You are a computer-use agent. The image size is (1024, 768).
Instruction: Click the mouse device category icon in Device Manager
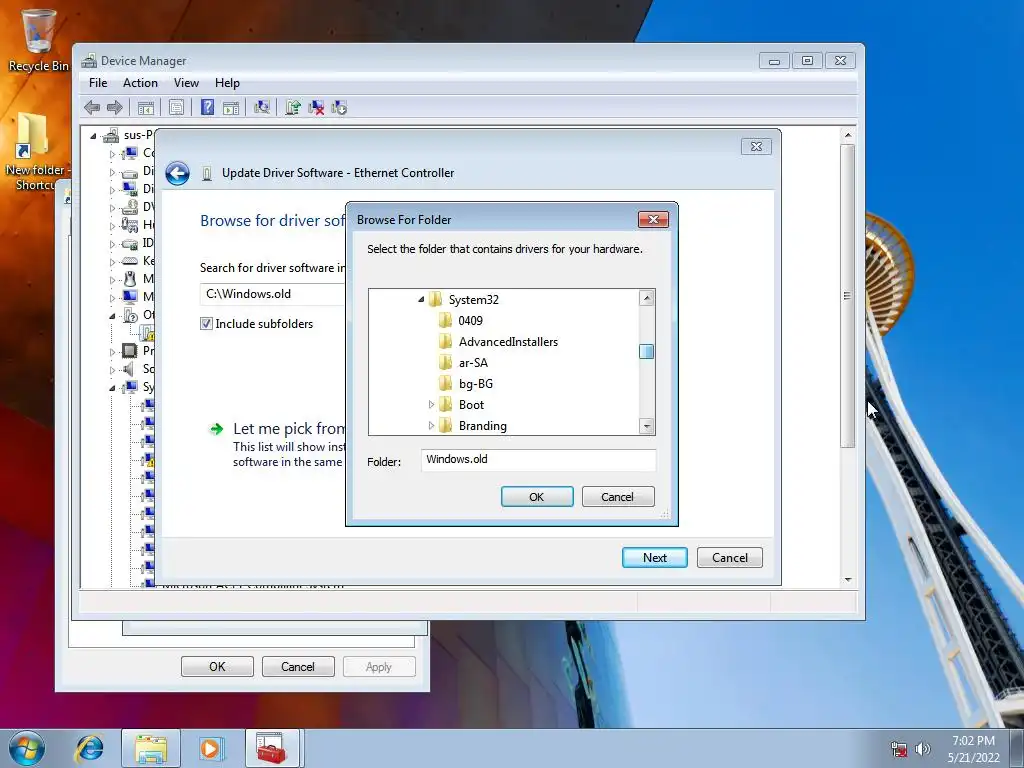pos(130,279)
